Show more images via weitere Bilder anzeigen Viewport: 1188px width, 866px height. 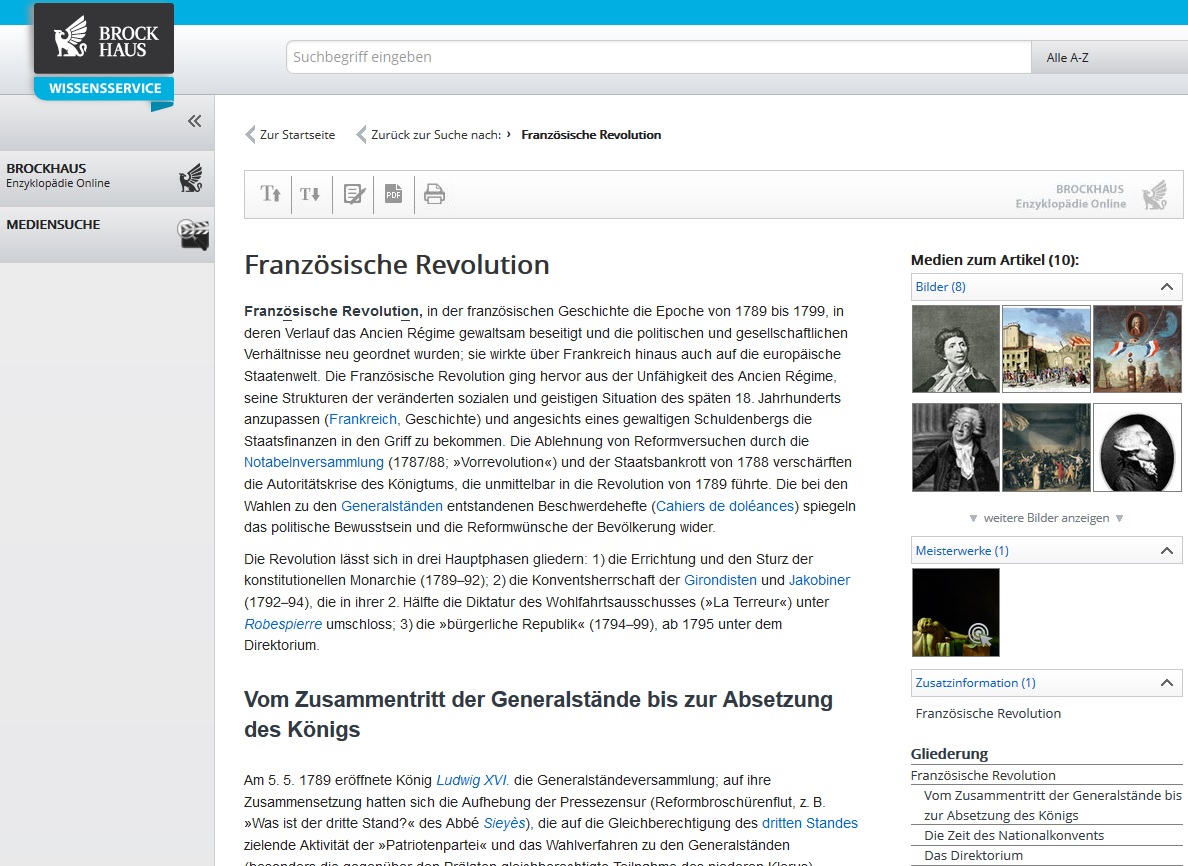coord(1046,518)
